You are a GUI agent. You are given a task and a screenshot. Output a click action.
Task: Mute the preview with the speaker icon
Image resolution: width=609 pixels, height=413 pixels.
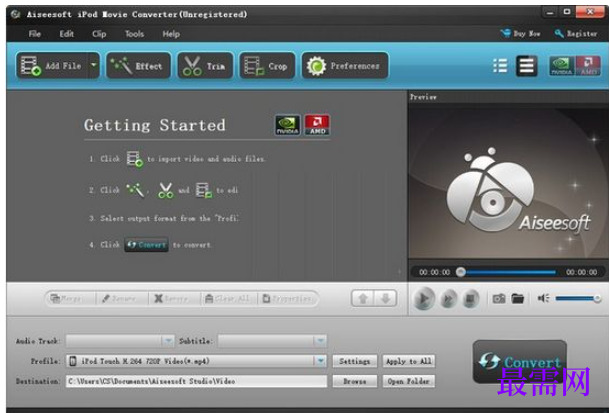pyautogui.click(x=543, y=298)
